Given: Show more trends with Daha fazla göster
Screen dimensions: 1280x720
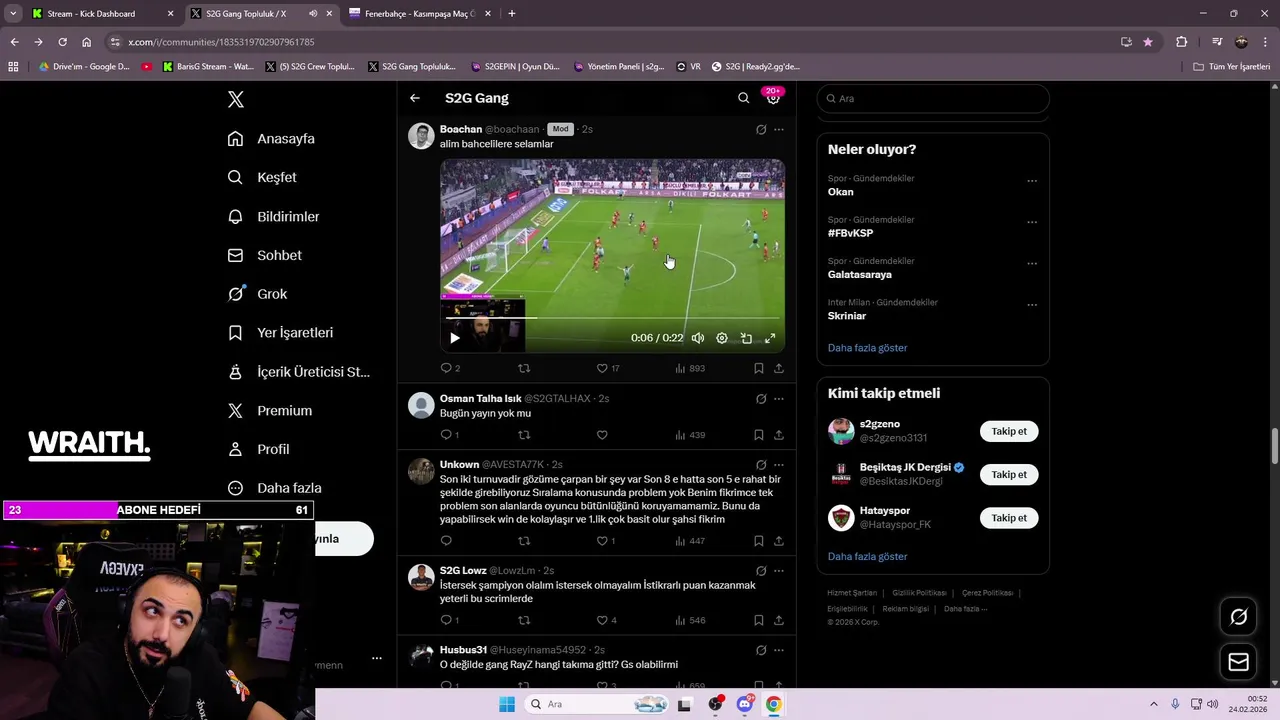Looking at the screenshot, I should pos(867,348).
